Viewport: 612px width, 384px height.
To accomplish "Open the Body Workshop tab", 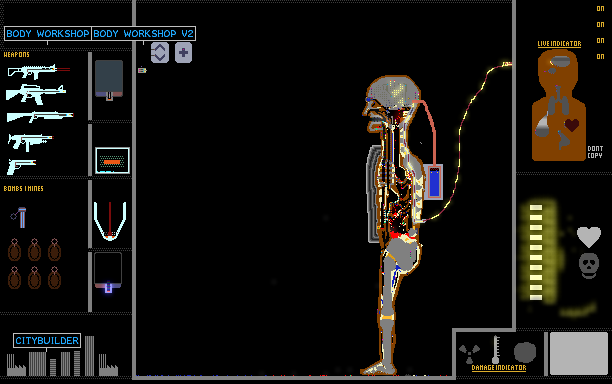I will coord(48,34).
